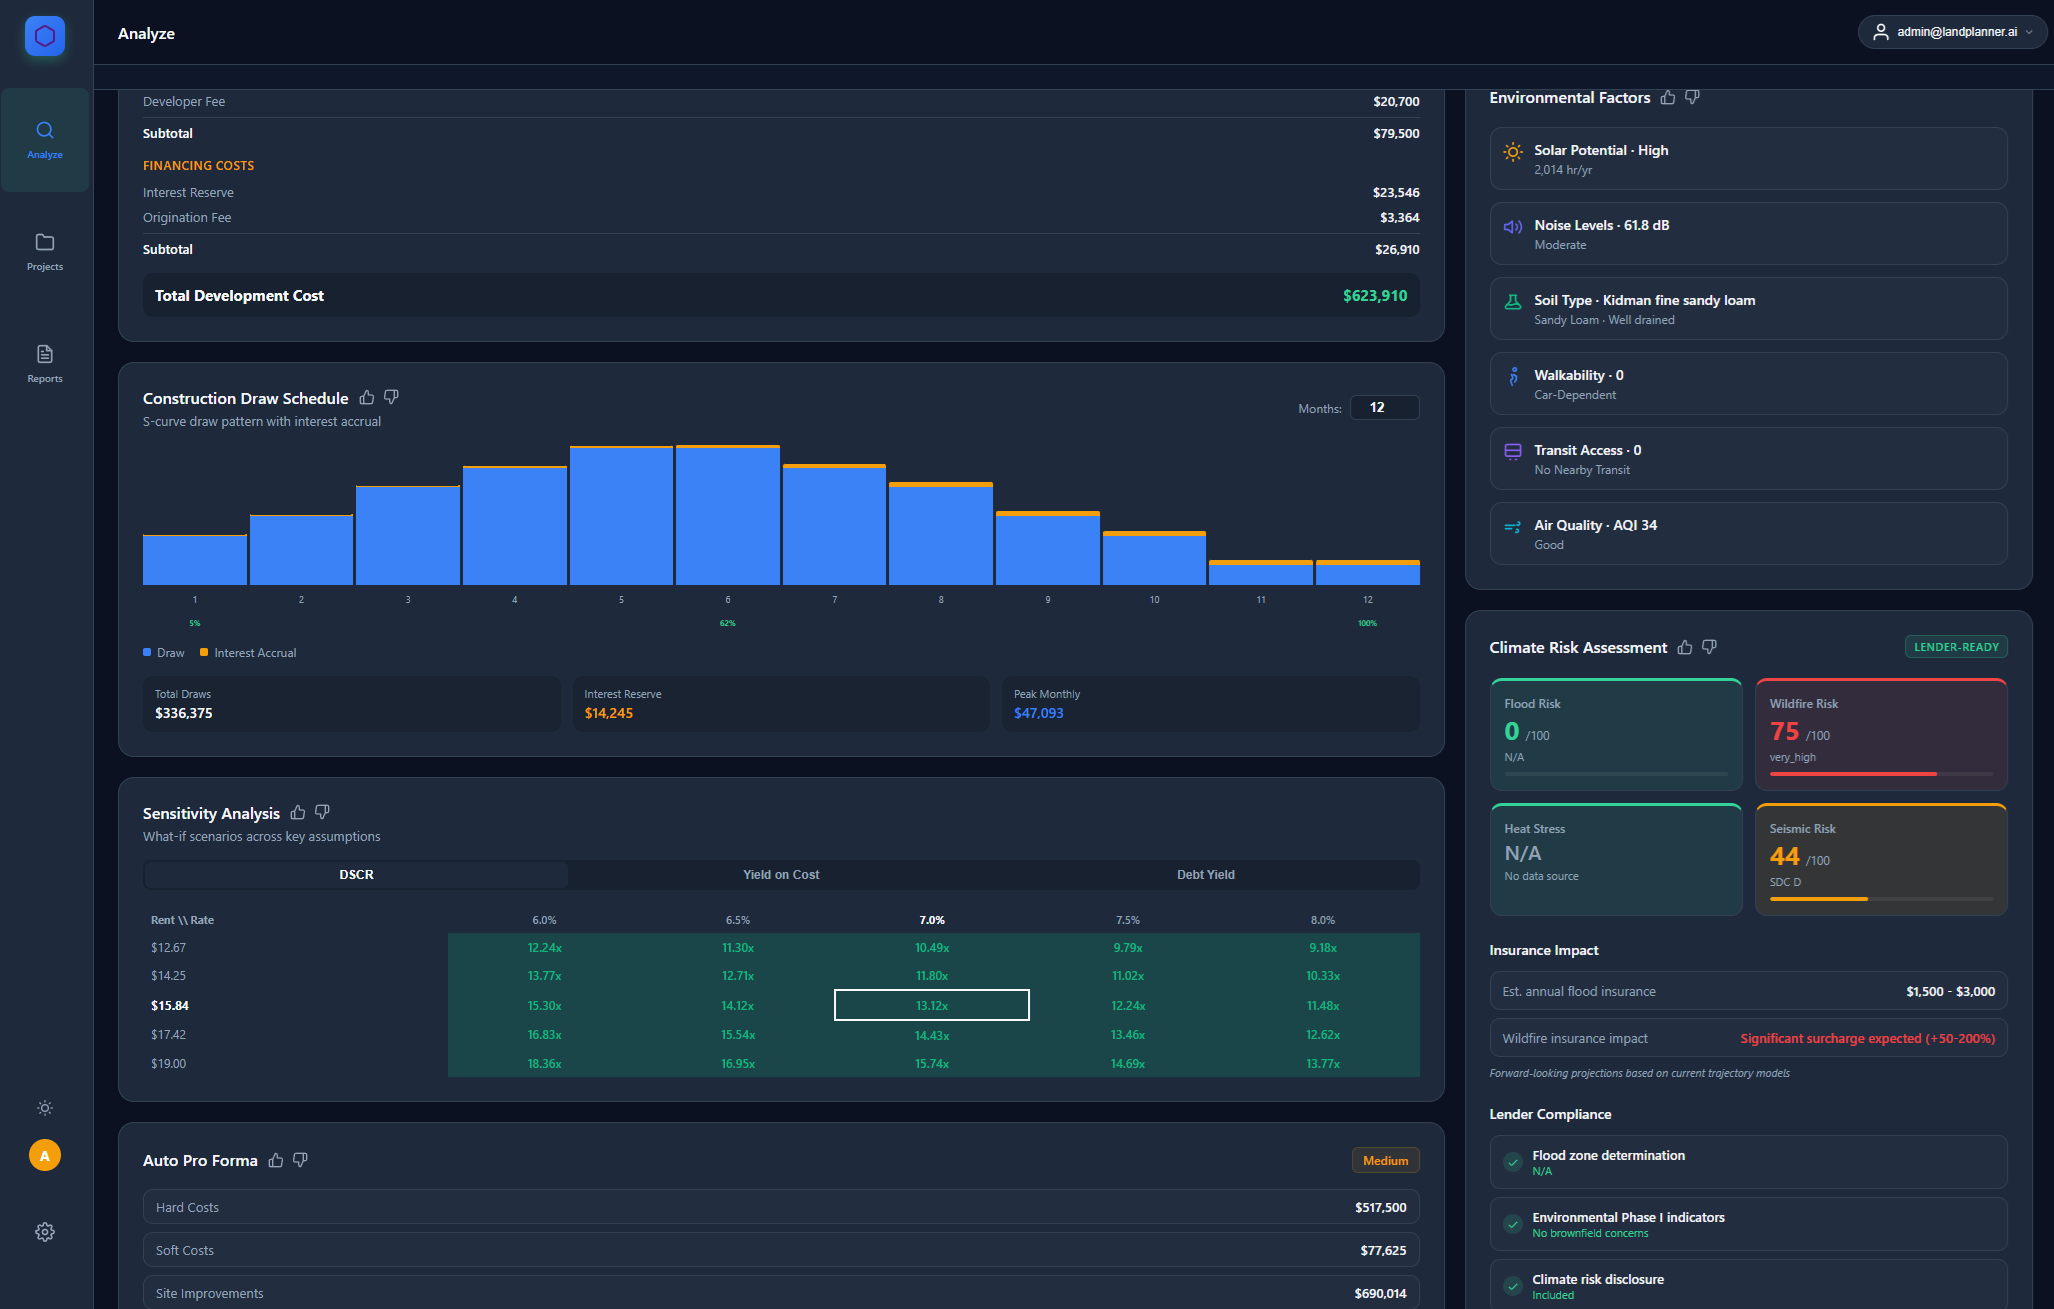Image resolution: width=2054 pixels, height=1309 pixels.
Task: Expand the Soft Costs row
Action: [780, 1250]
